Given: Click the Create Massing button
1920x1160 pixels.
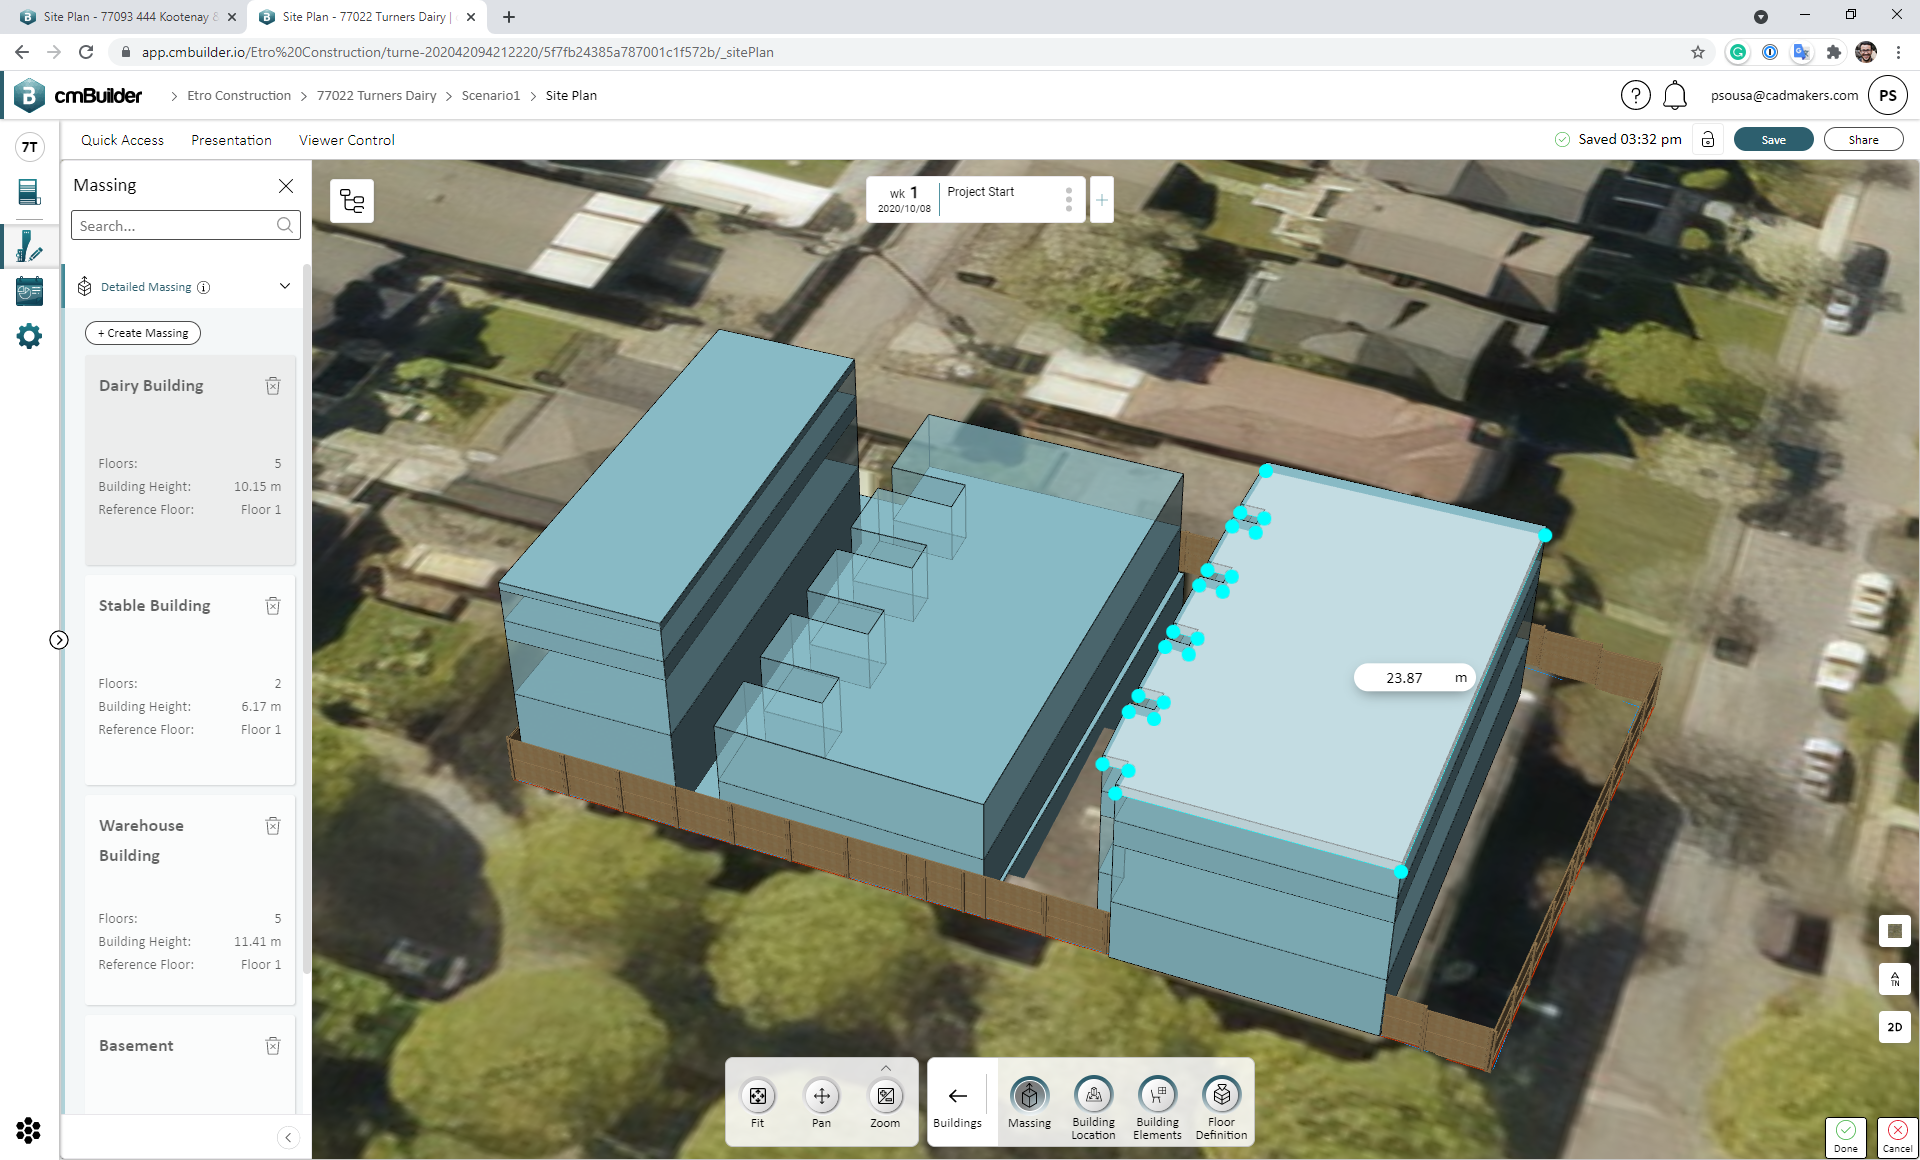Looking at the screenshot, I should 143,333.
